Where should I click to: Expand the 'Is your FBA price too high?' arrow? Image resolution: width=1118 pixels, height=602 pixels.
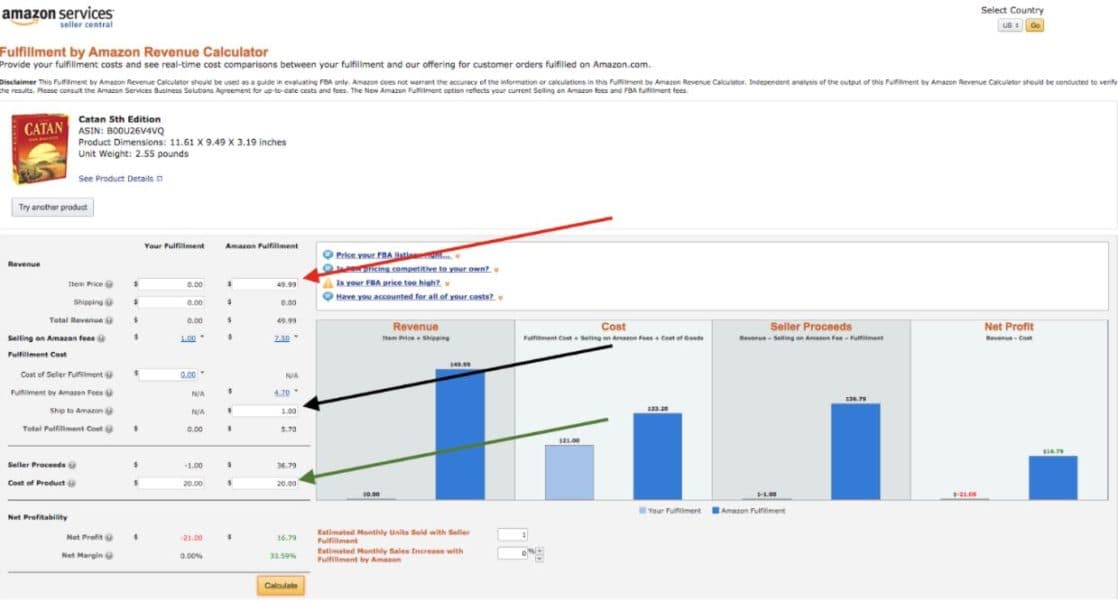pos(447,284)
